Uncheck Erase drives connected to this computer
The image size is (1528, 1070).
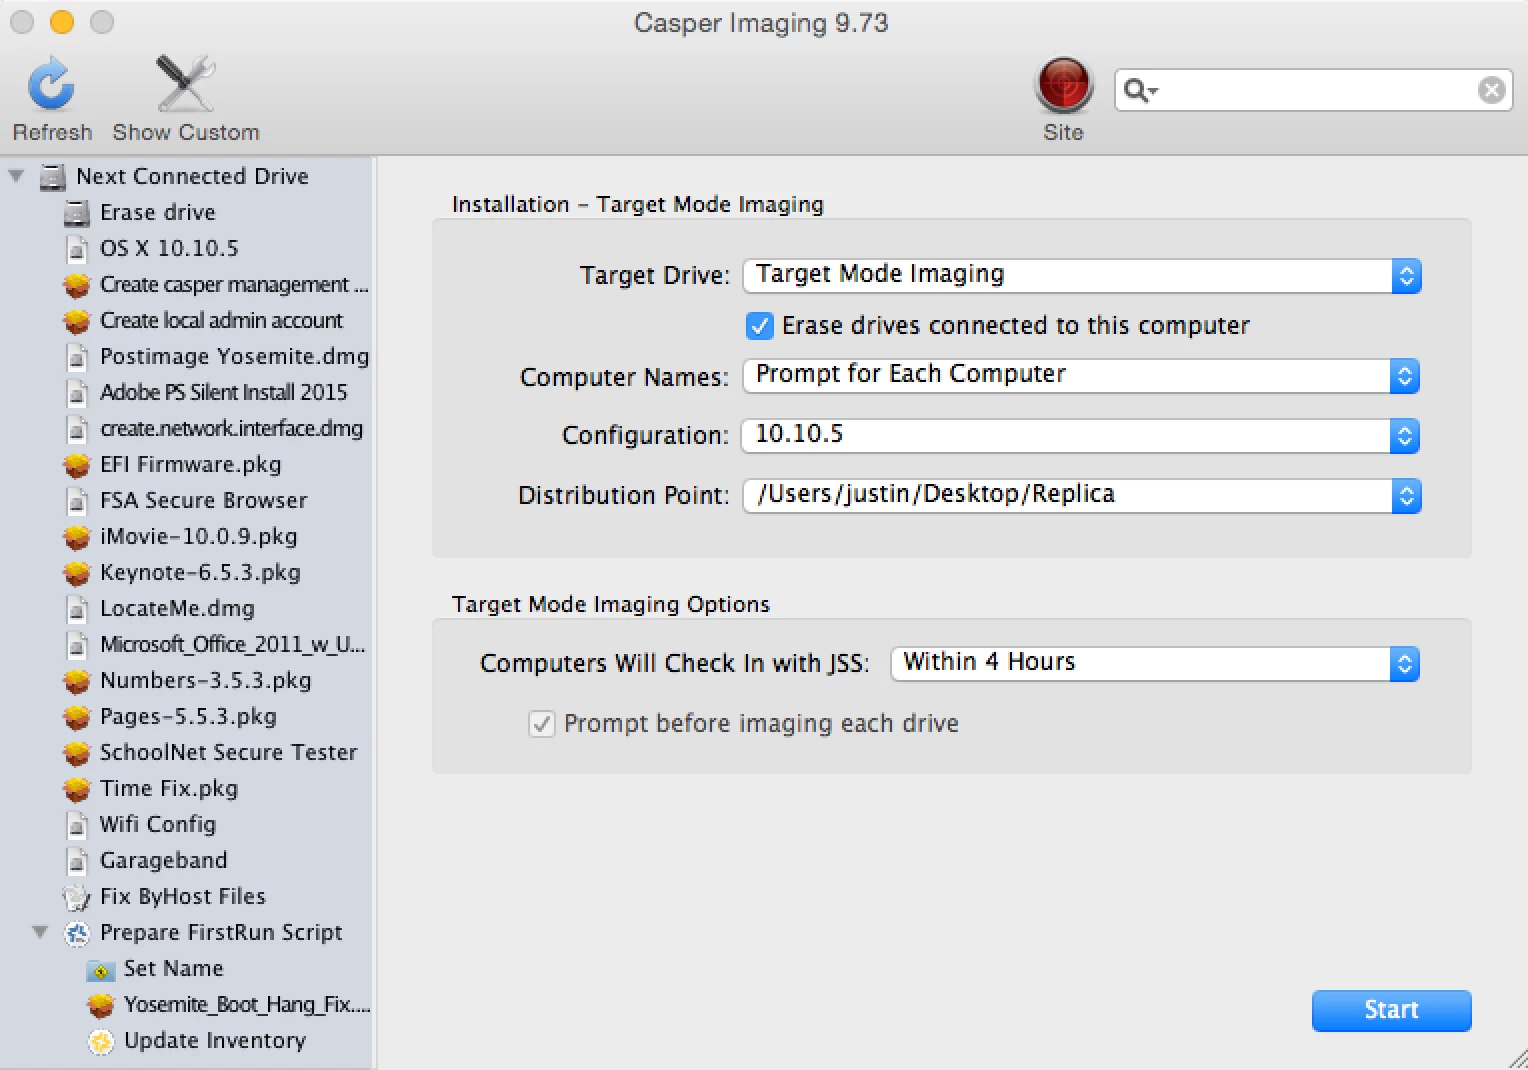[x=760, y=326]
